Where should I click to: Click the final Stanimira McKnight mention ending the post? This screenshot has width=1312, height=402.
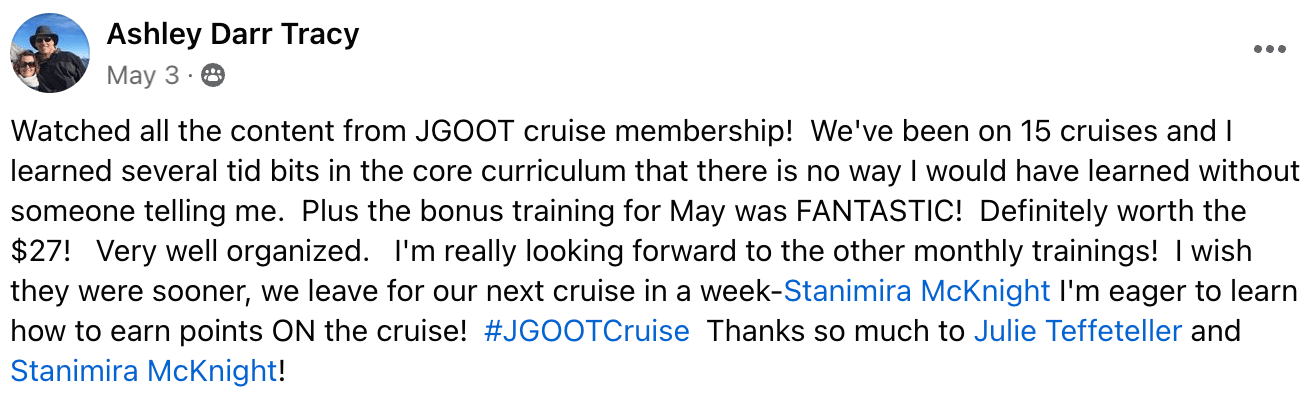pos(143,371)
